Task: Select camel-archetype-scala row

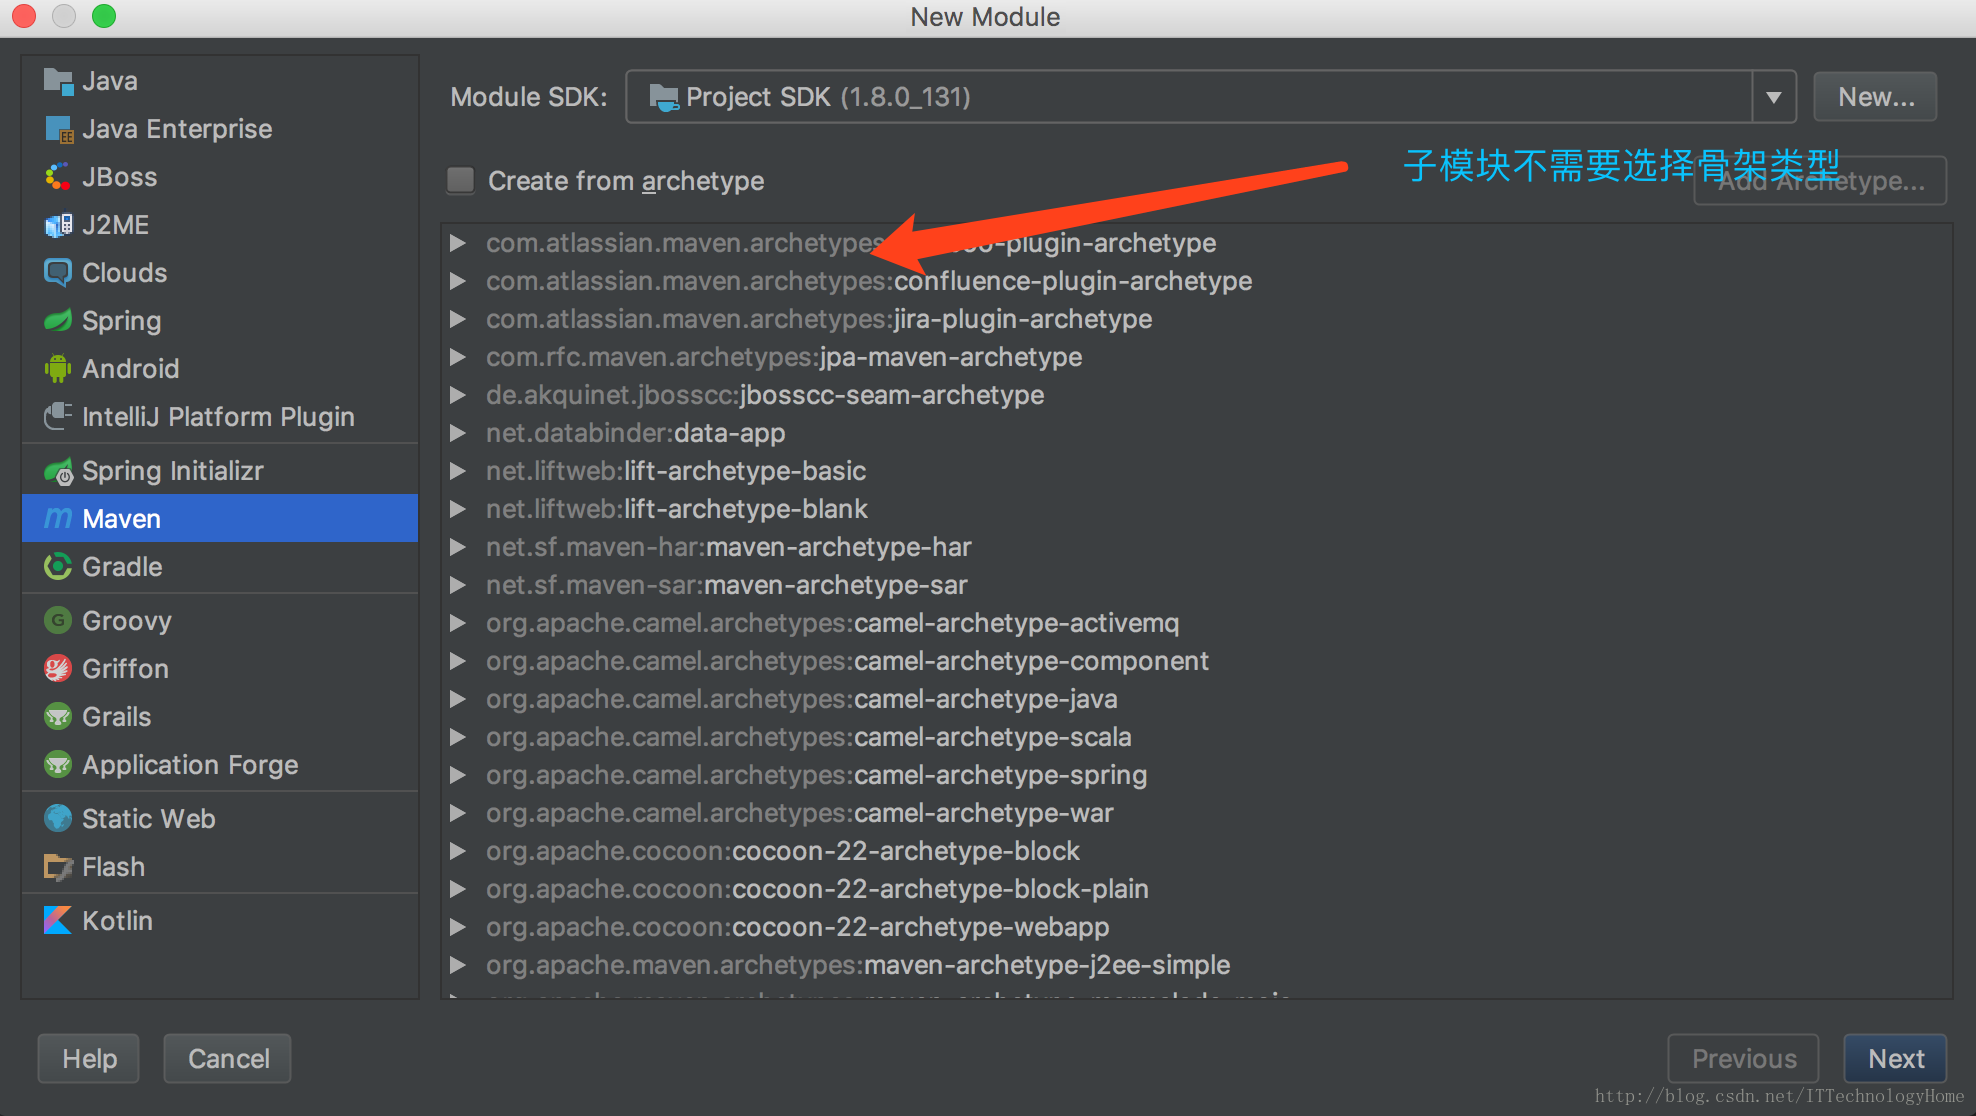Action: pos(1196,737)
